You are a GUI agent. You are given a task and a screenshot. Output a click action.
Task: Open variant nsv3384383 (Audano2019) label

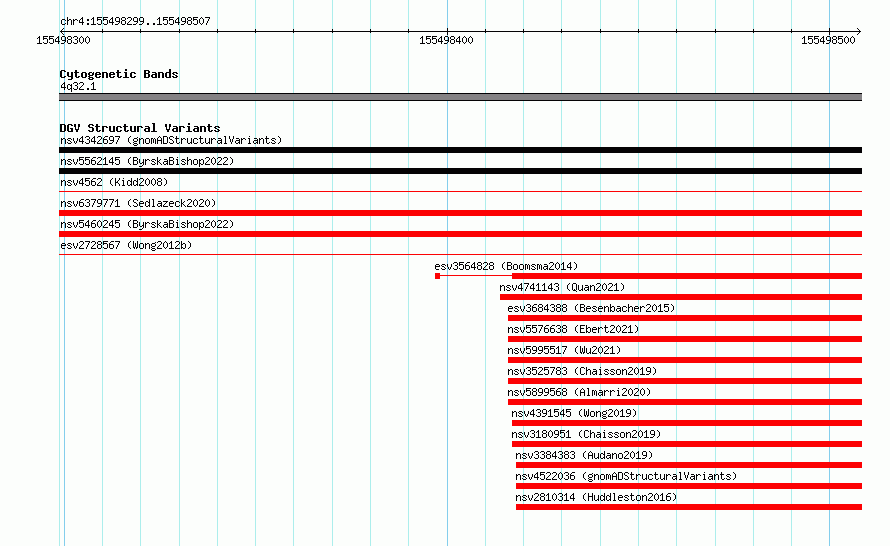(584, 455)
